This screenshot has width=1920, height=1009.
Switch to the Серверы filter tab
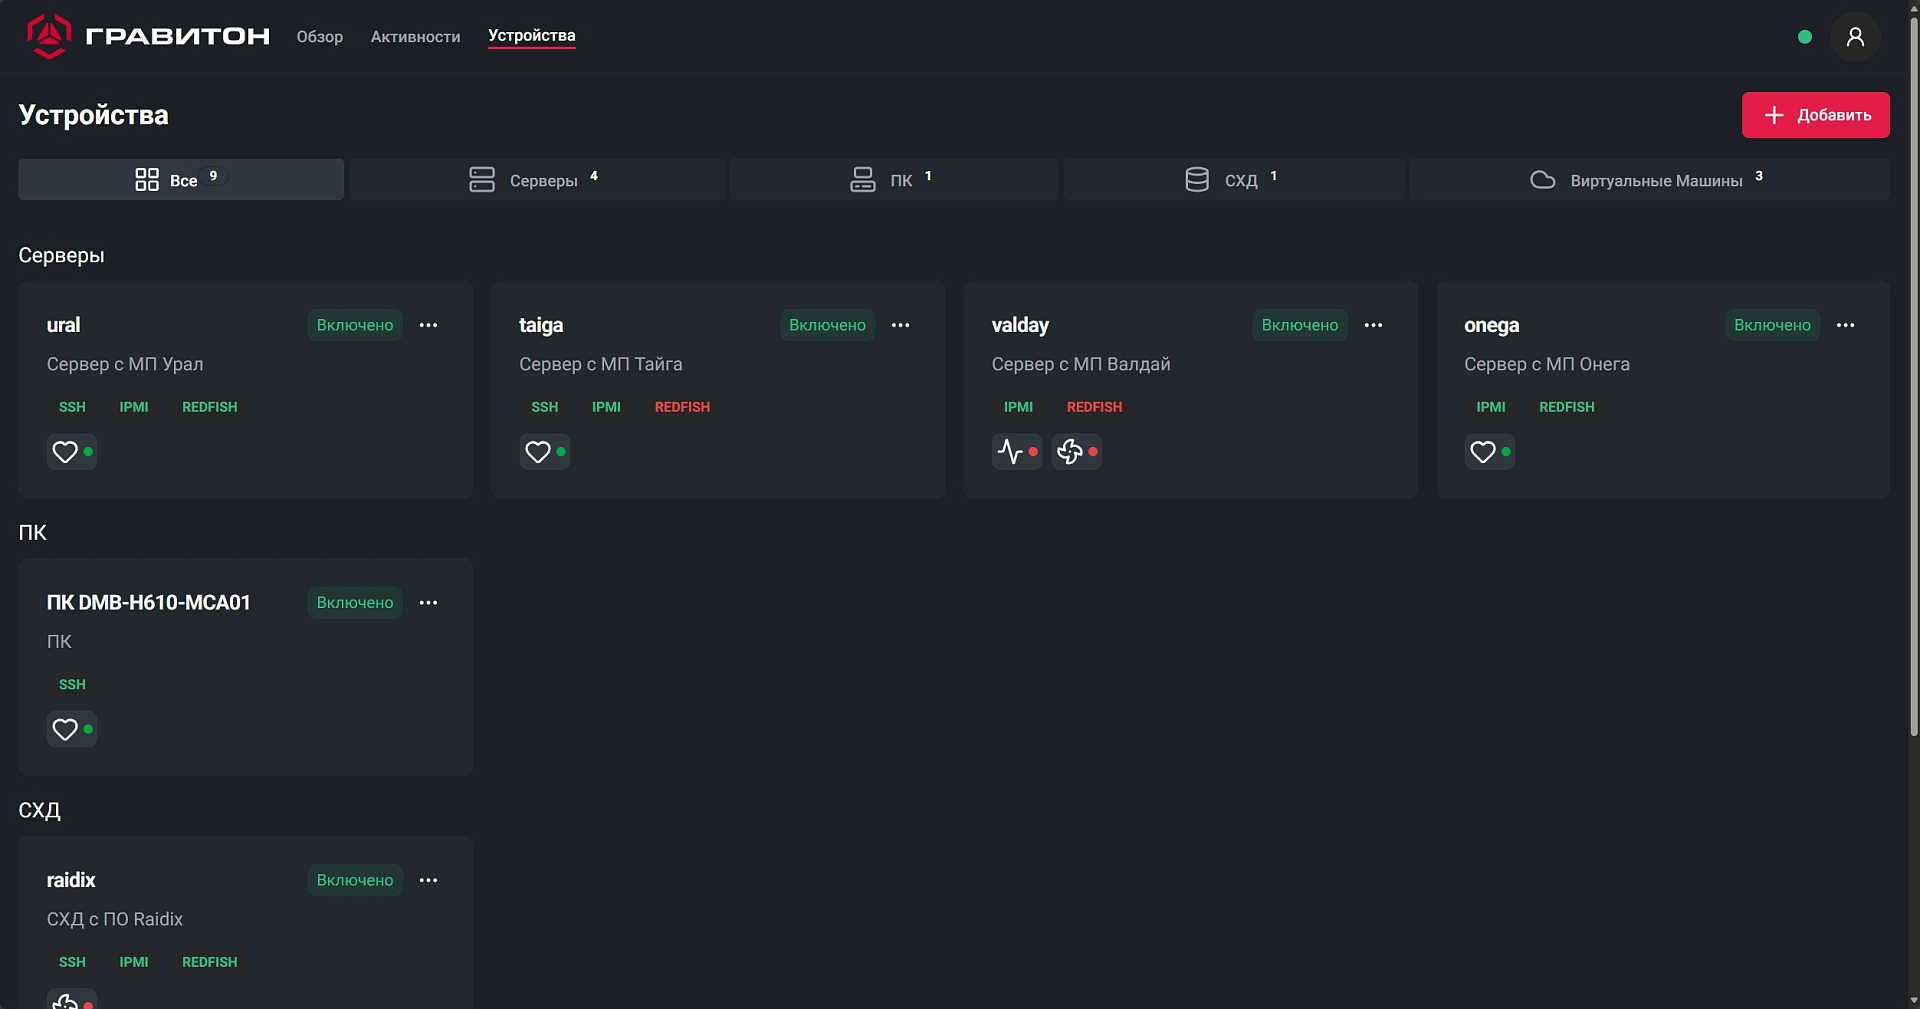coord(536,180)
